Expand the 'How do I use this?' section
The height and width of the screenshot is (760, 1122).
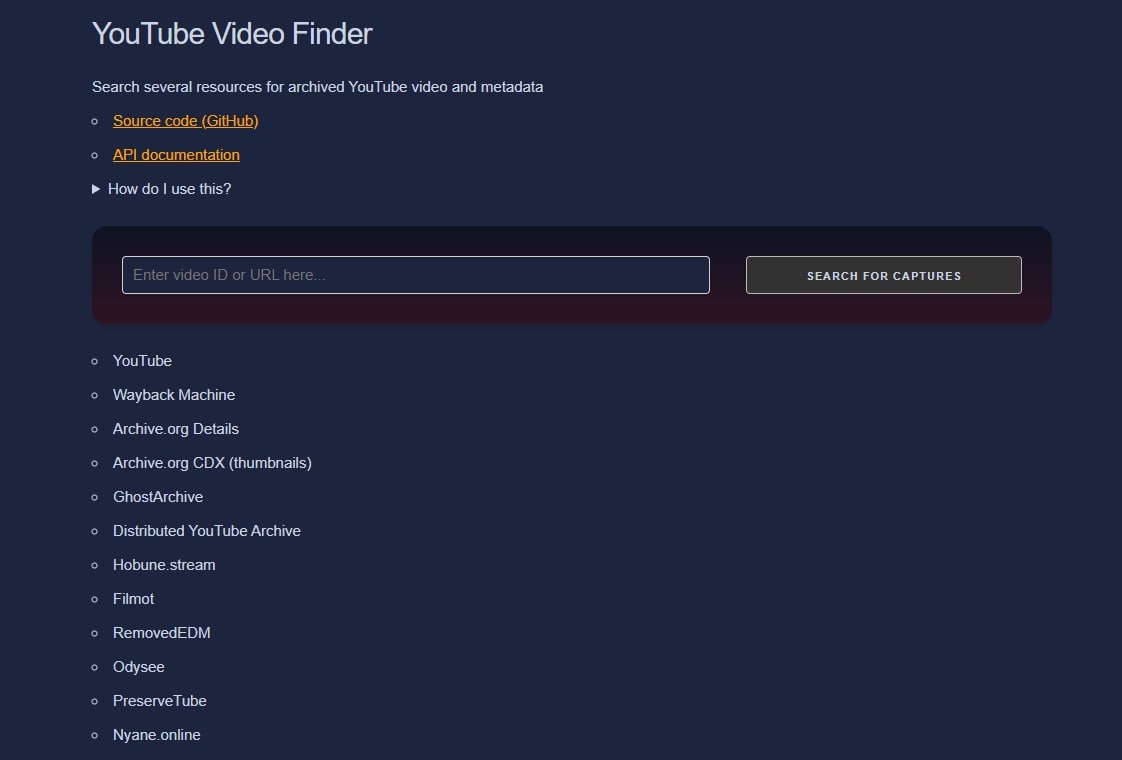[x=162, y=189]
